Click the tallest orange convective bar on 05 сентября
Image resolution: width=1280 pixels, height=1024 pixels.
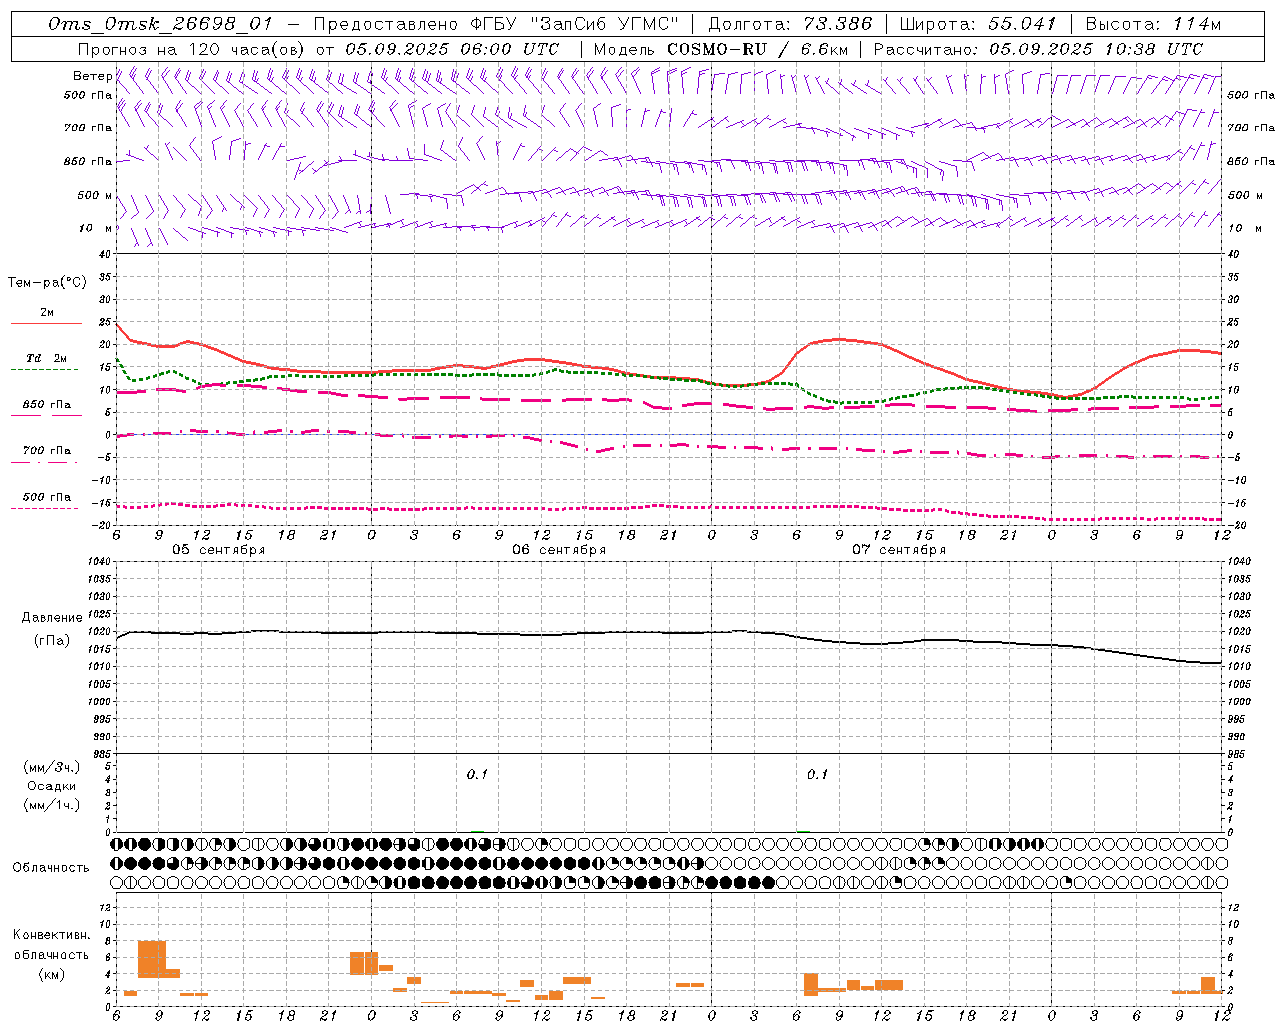[x=151, y=959]
